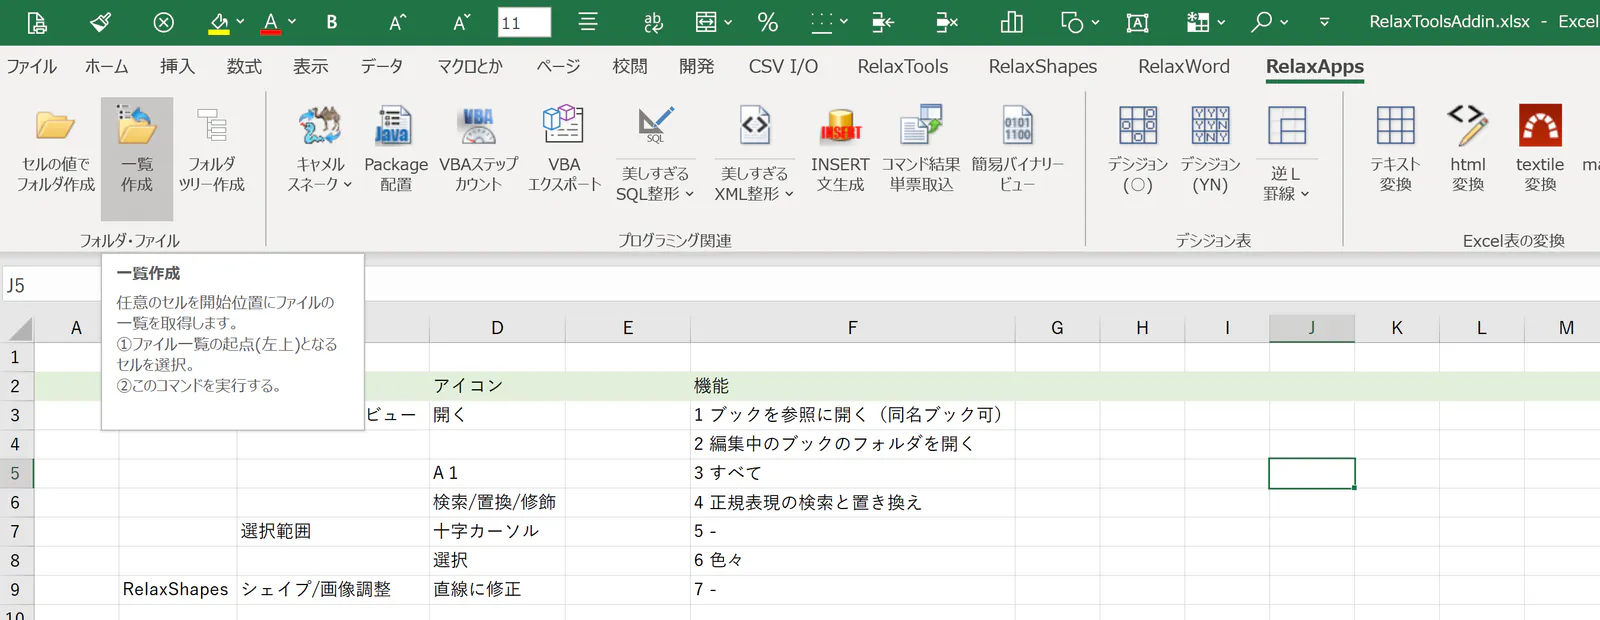
Task: Click the セルの値でフォルダ作成 folder icon
Action: (56, 126)
